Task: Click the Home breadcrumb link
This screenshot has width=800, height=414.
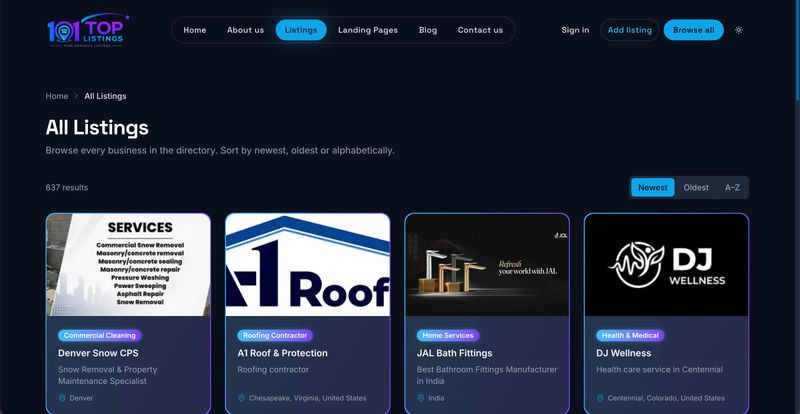Action: (x=57, y=96)
